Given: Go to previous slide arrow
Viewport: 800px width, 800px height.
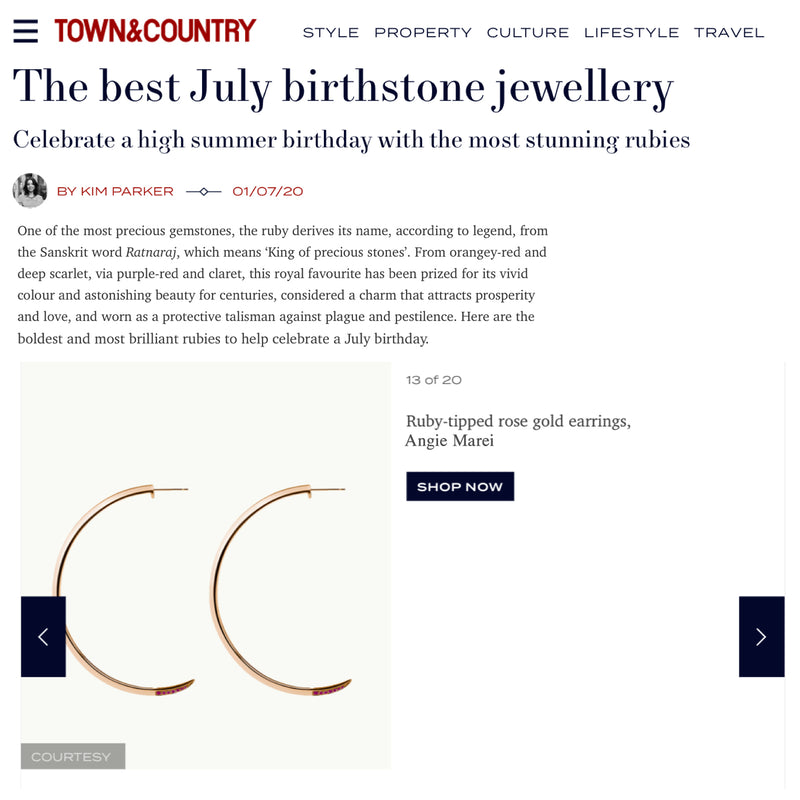Looking at the screenshot, I should [x=43, y=637].
